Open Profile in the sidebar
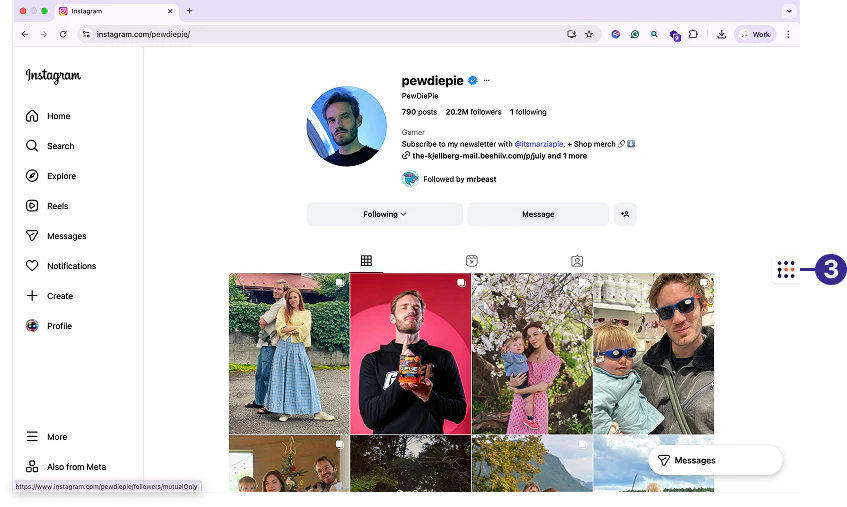This screenshot has width=847, height=507. pyautogui.click(x=49, y=326)
